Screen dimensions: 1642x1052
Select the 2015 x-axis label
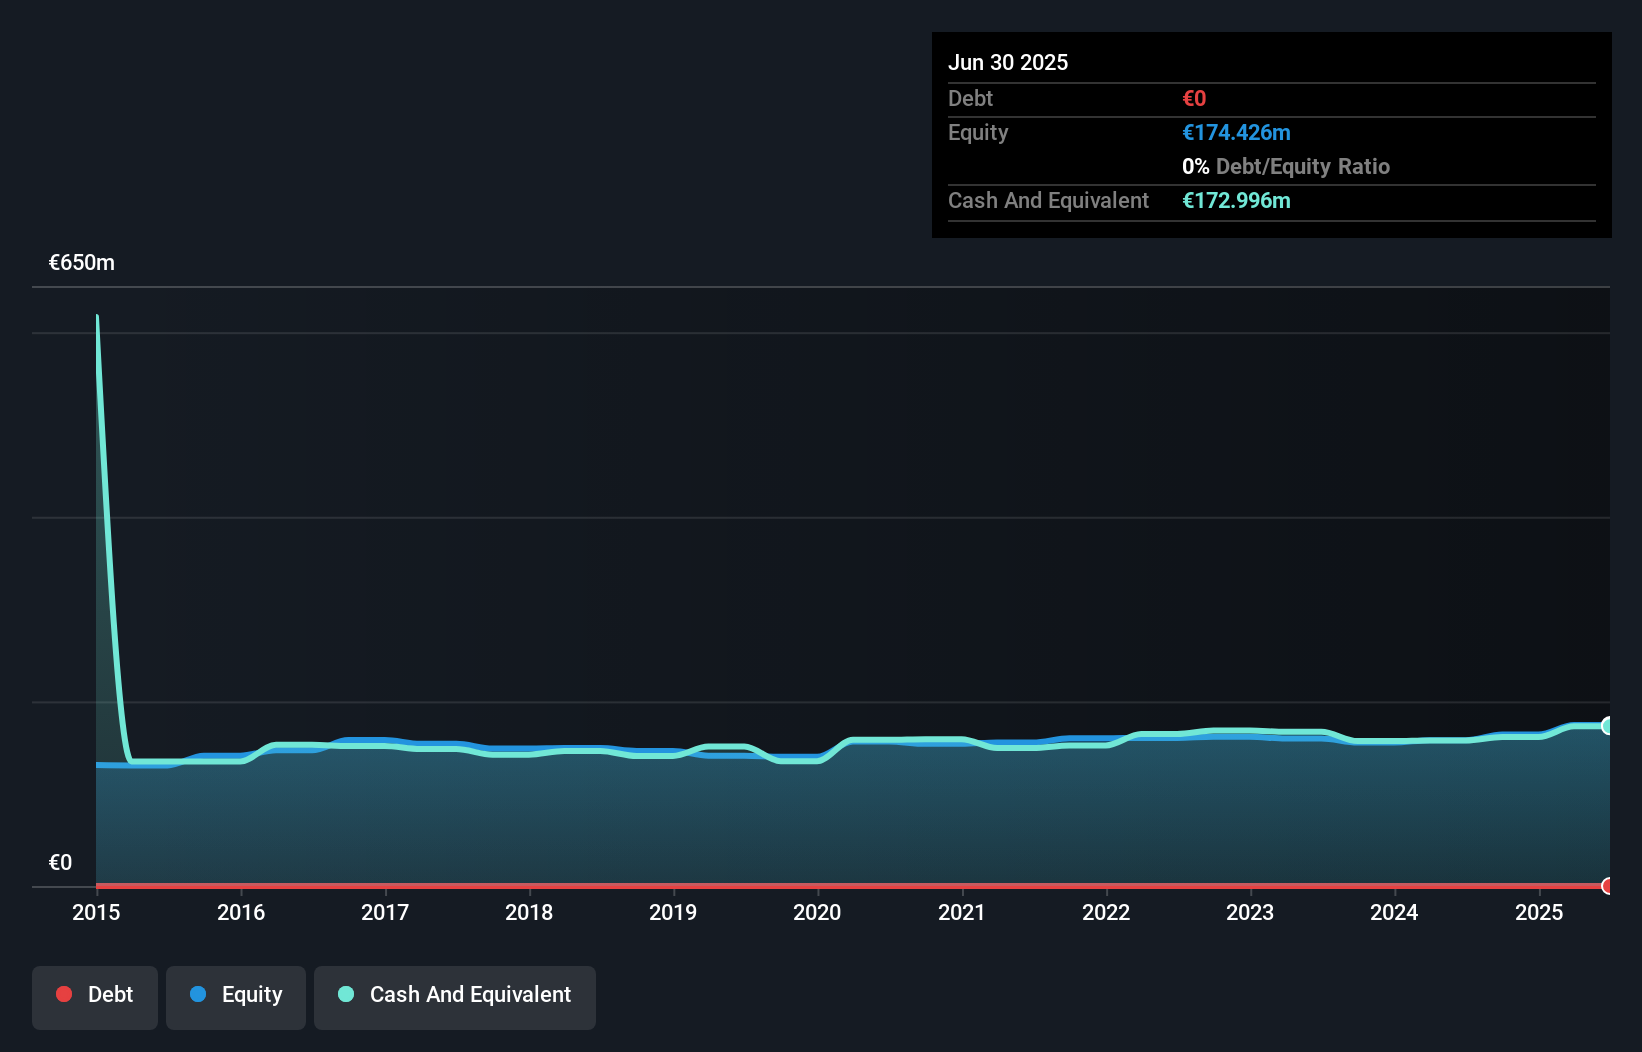point(96,912)
